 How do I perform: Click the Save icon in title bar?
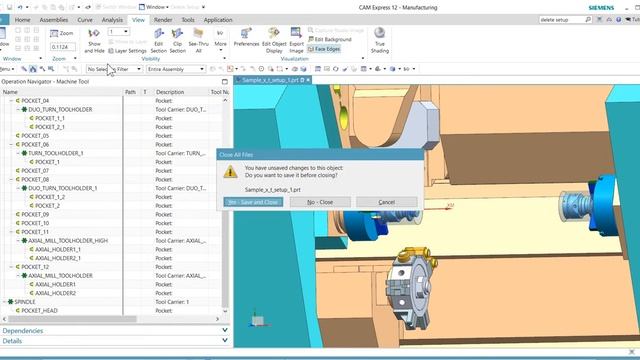pyautogui.click(x=9, y=7)
